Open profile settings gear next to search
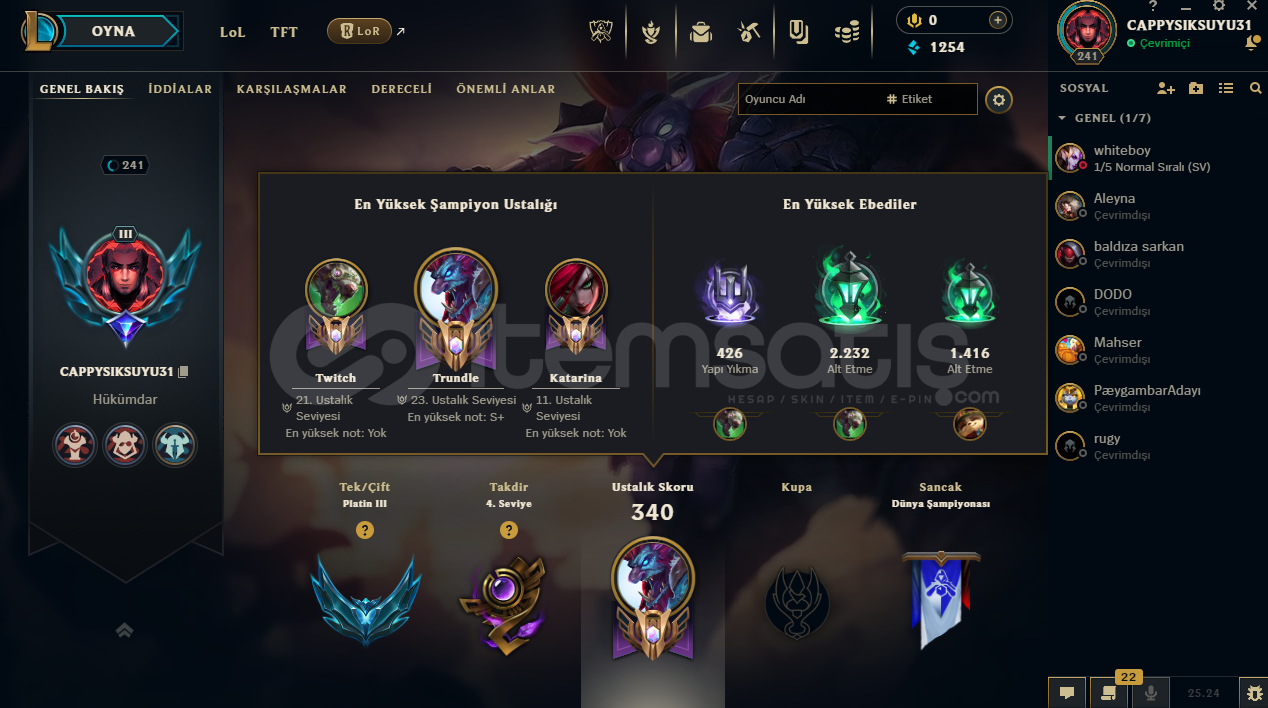This screenshot has height=708, width=1268. pyautogui.click(x=999, y=99)
